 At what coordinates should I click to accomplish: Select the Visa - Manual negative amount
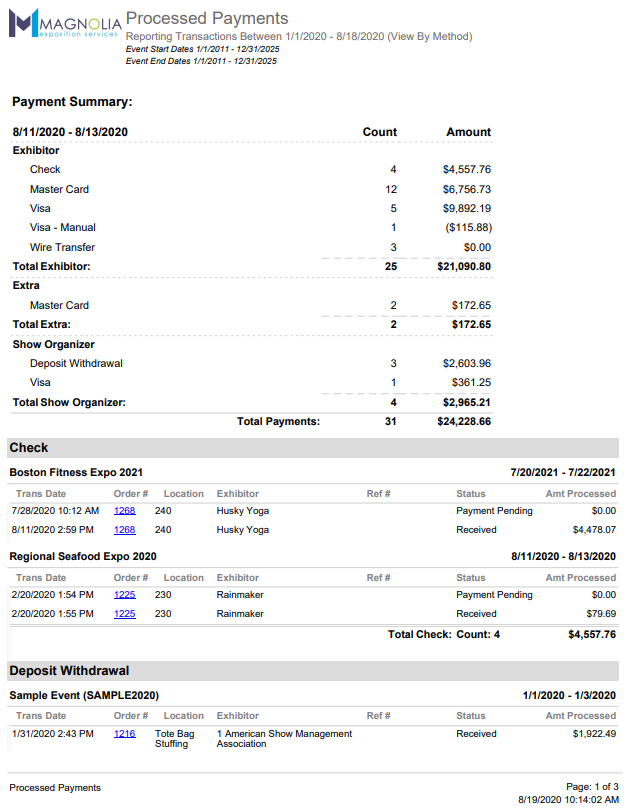pyautogui.click(x=465, y=228)
